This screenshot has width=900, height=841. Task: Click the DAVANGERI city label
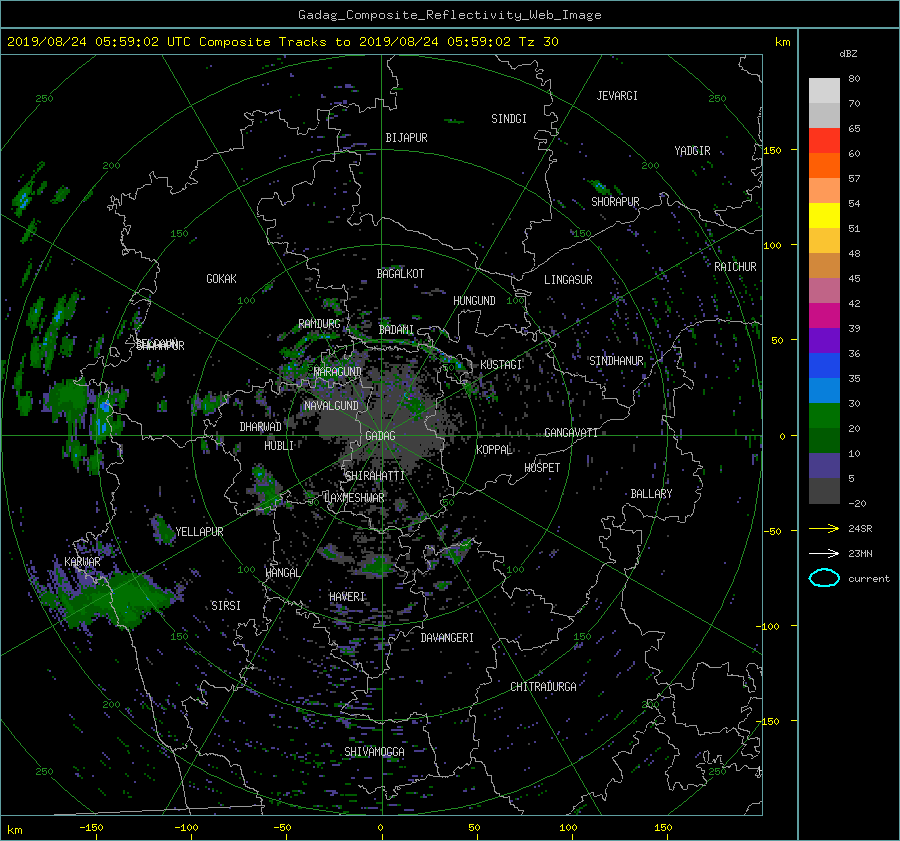pos(447,638)
